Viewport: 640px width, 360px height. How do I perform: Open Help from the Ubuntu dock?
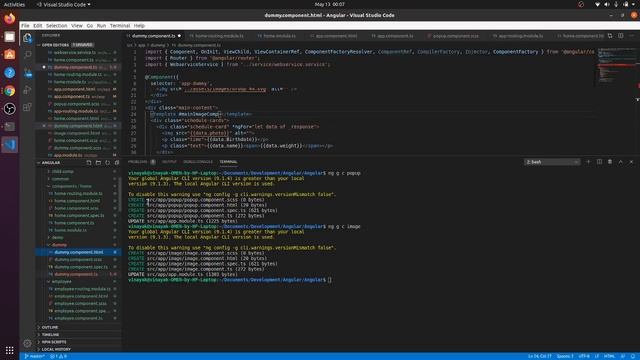[x=9, y=73]
